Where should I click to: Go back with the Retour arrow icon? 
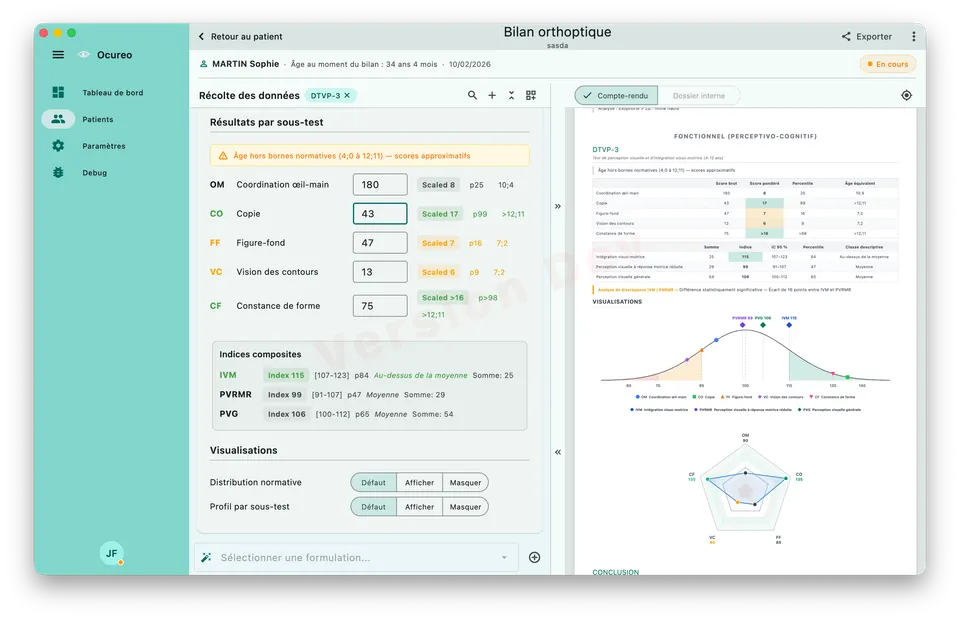tap(201, 36)
